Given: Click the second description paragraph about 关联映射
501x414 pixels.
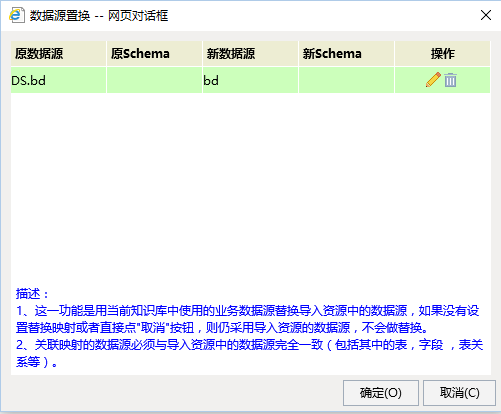Looking at the screenshot, I should coord(249,353).
